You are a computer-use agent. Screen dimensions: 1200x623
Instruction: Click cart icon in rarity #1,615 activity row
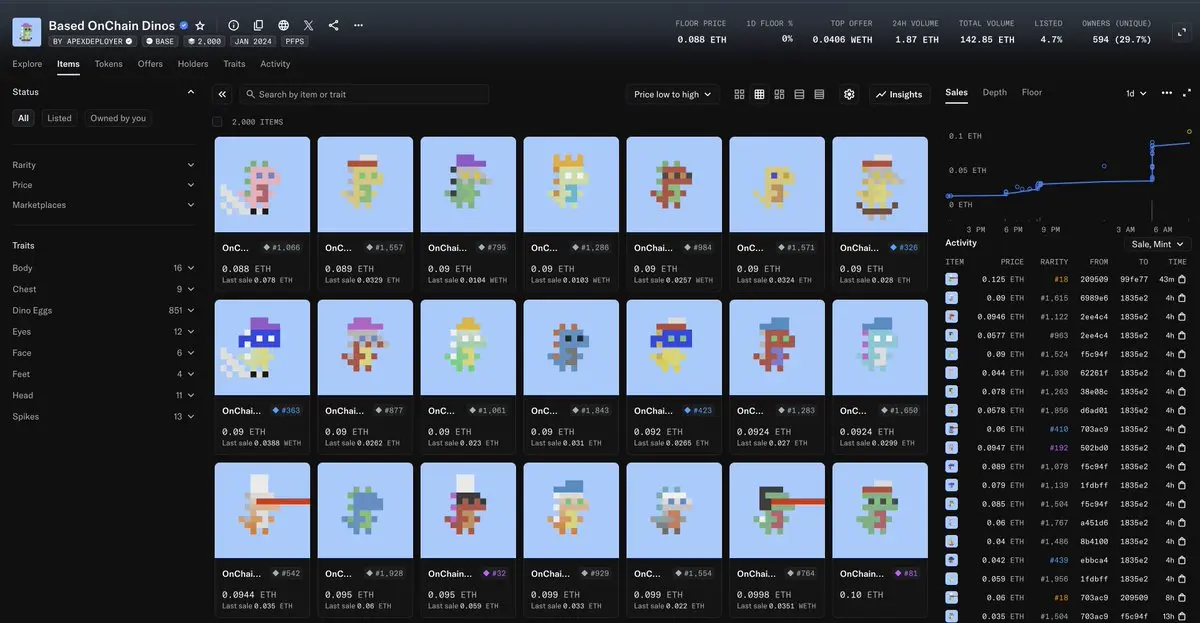coord(1181,297)
